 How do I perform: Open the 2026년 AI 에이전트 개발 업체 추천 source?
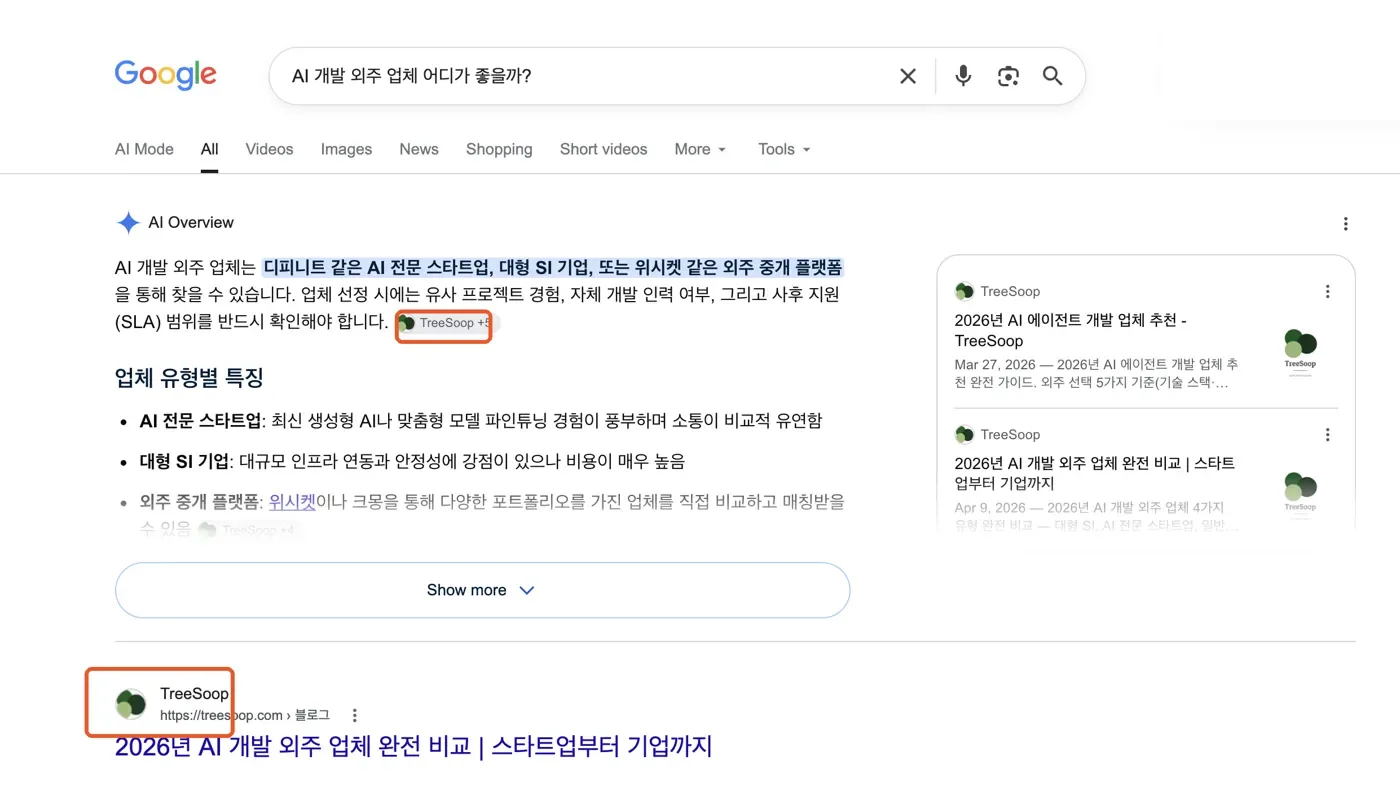point(1071,331)
